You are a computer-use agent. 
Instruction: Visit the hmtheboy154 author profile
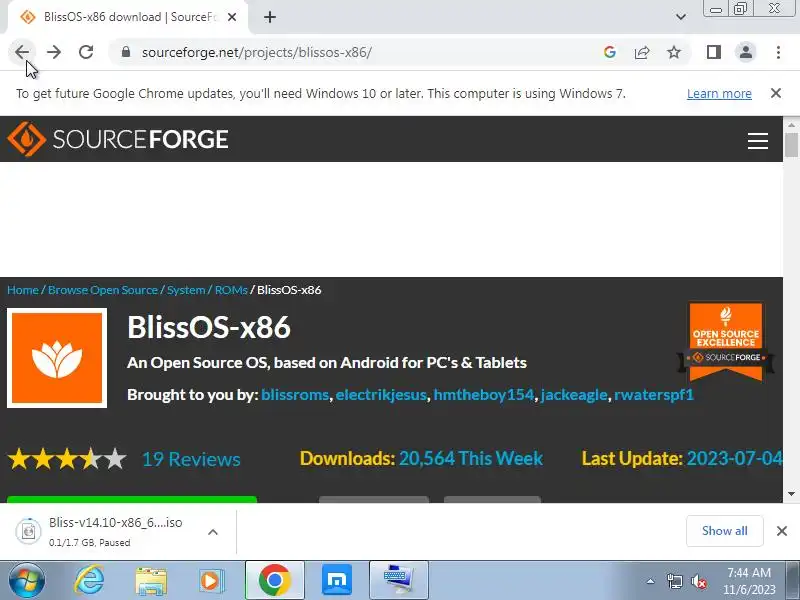(484, 395)
